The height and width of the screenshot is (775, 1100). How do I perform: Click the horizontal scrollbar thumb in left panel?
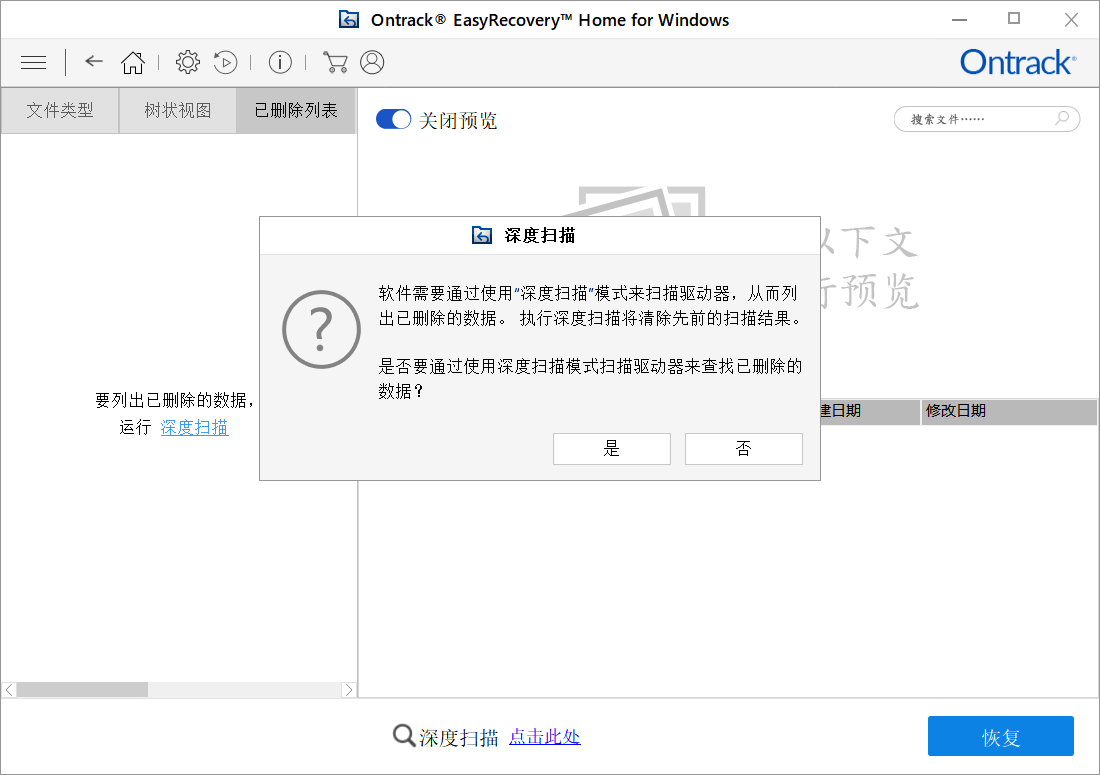click(82, 689)
